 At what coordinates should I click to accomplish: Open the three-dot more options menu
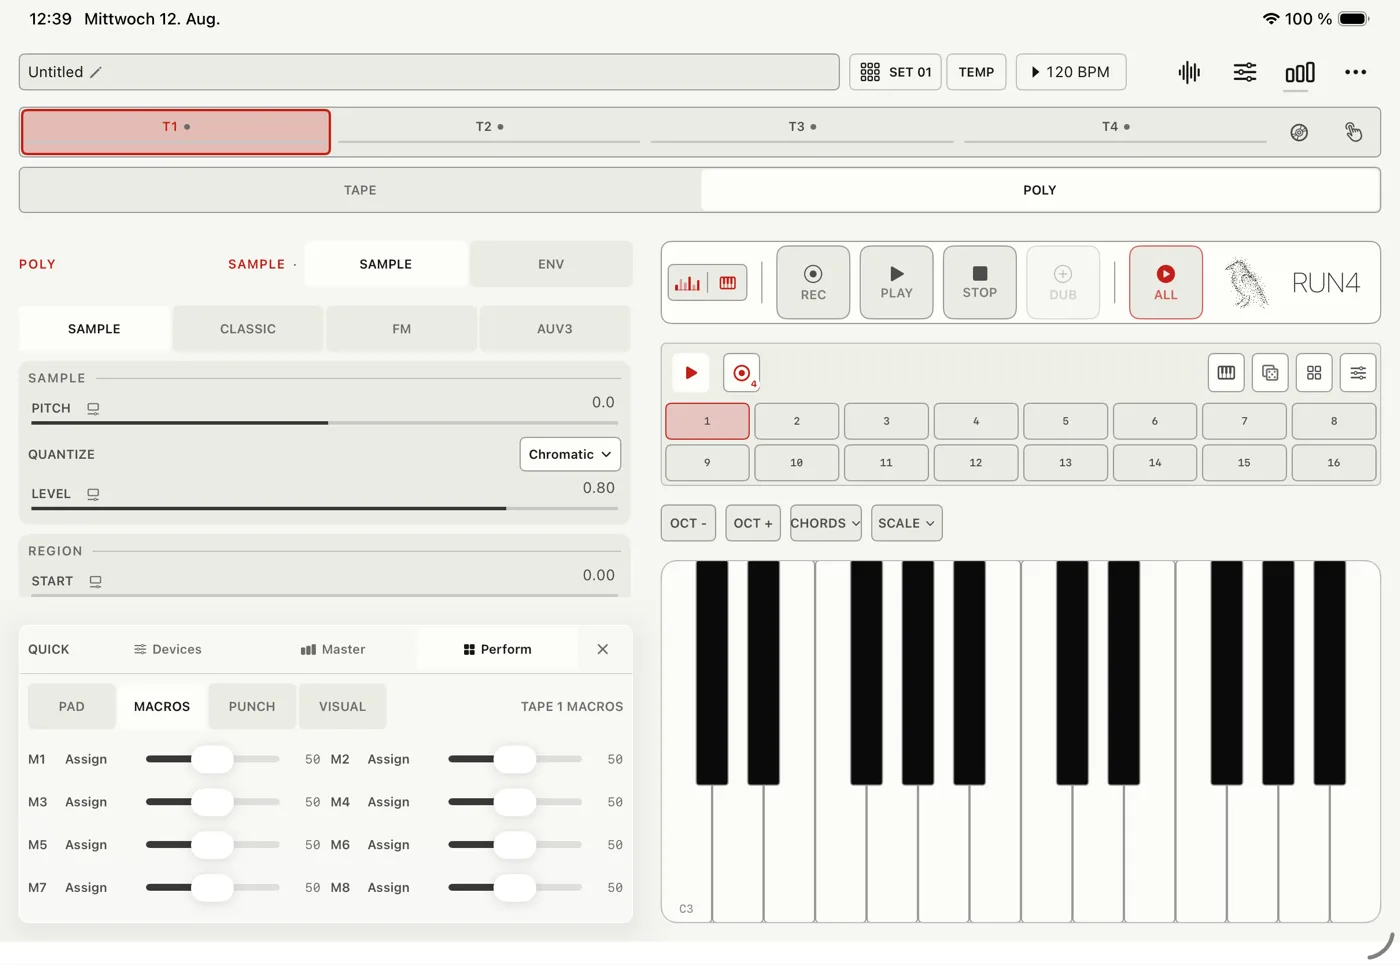[1356, 72]
